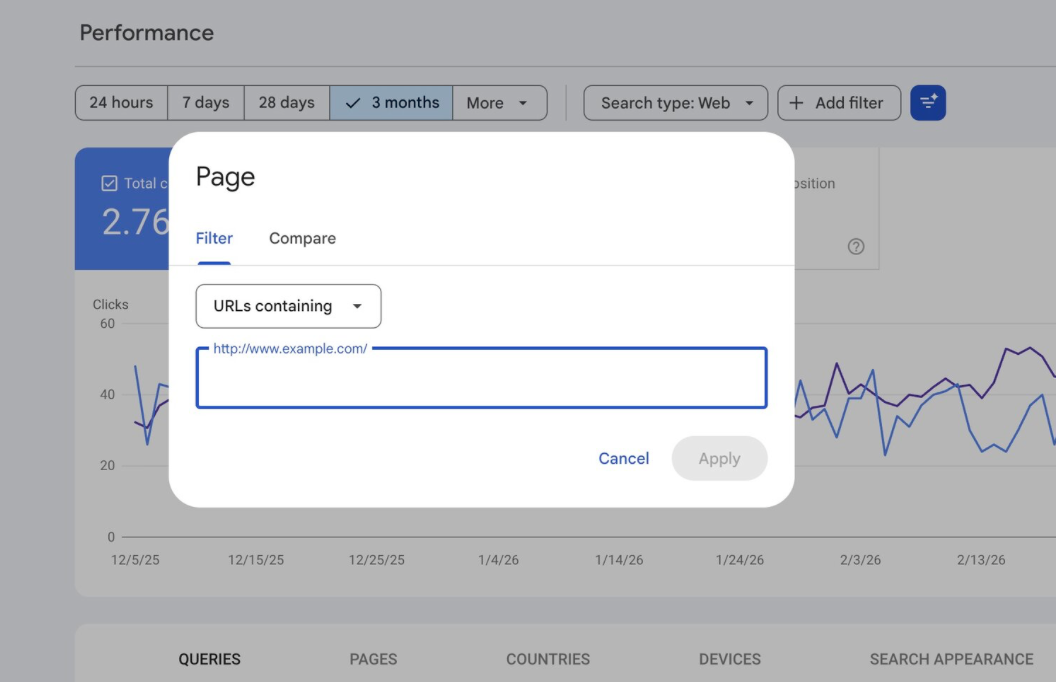Click the blue filter options icon button
This screenshot has height=682, width=1056.
coord(928,103)
